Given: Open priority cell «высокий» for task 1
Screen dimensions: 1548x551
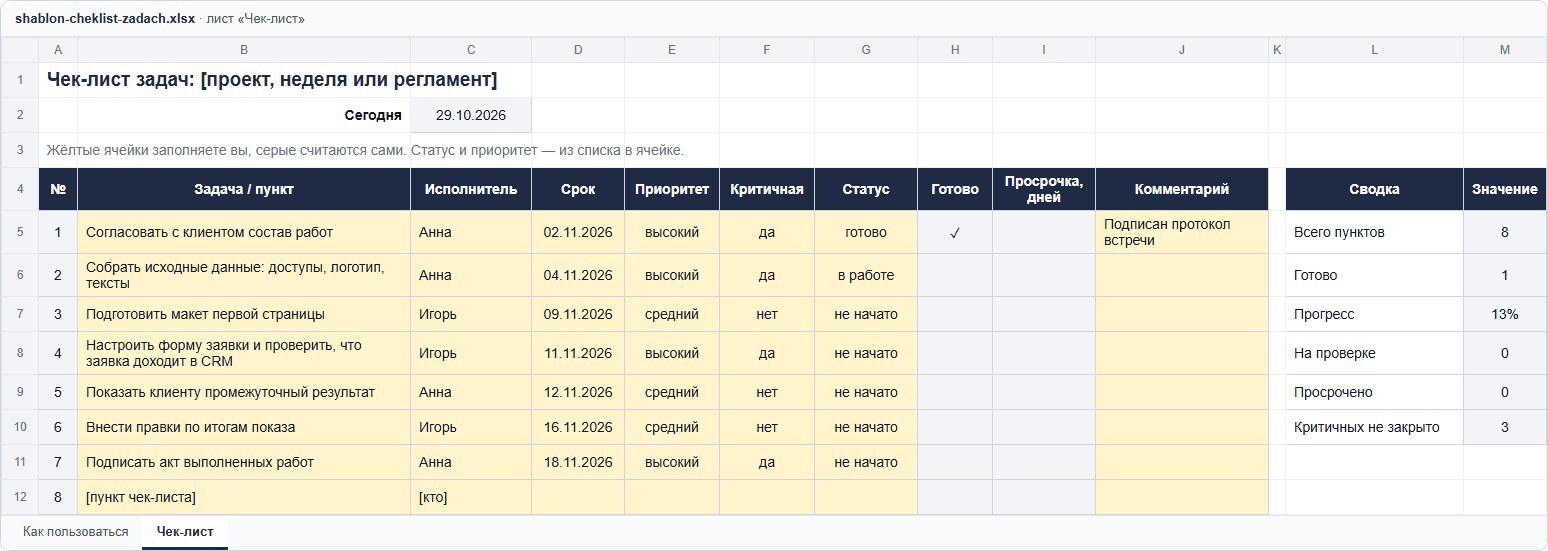Looking at the screenshot, I should pos(672,232).
